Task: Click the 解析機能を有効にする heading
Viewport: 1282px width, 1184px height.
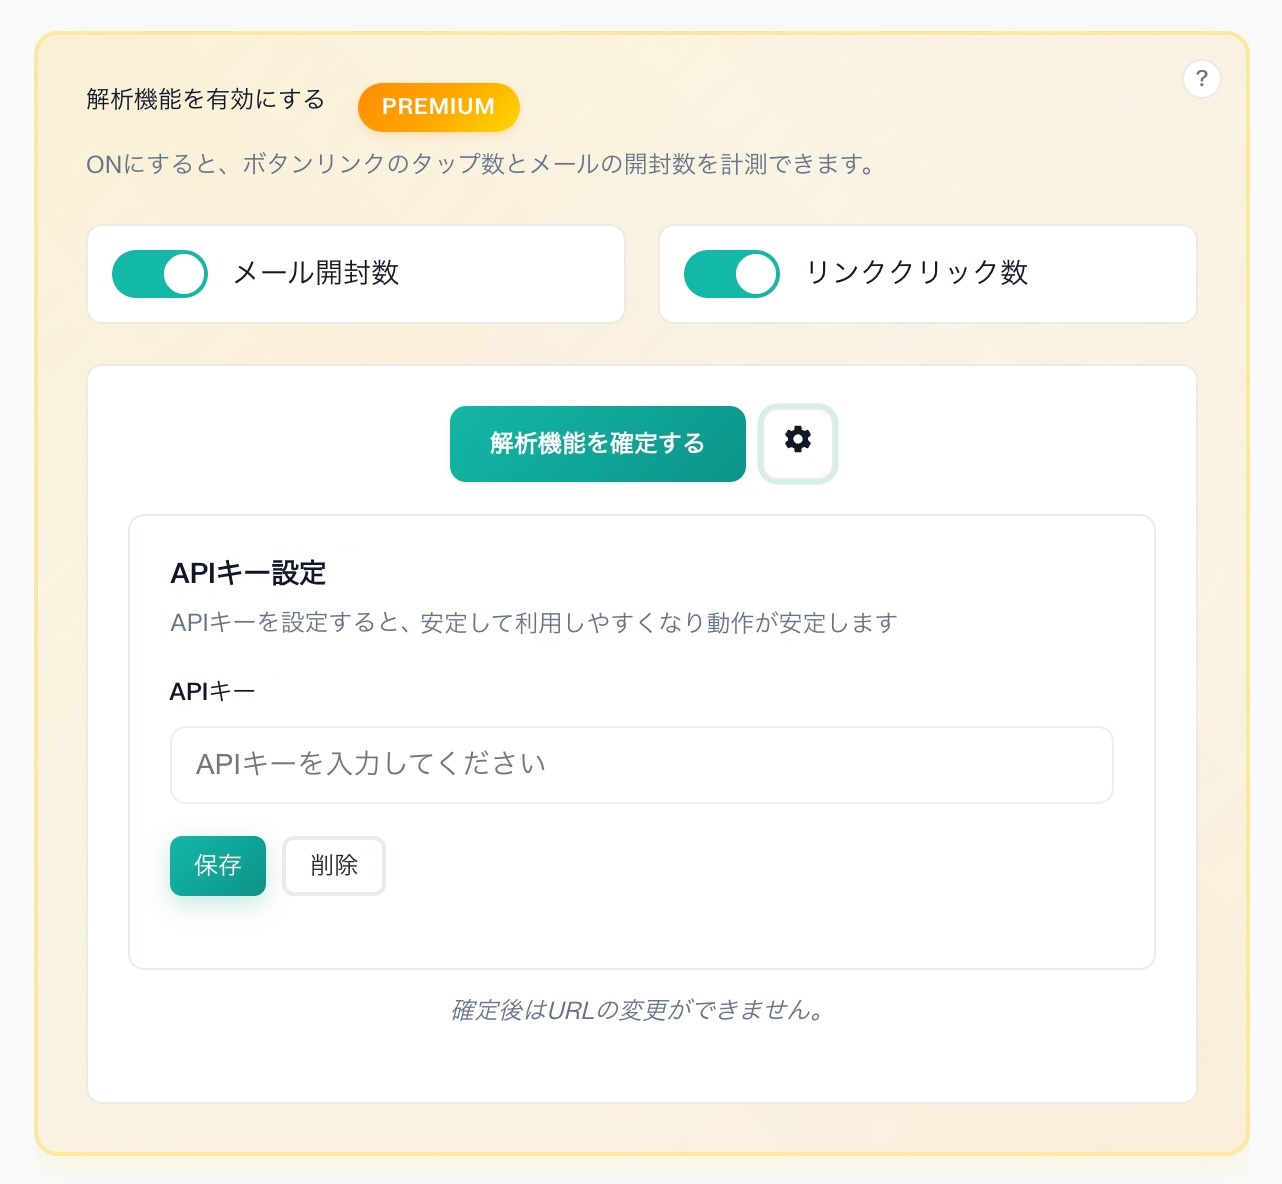Action: 205,100
